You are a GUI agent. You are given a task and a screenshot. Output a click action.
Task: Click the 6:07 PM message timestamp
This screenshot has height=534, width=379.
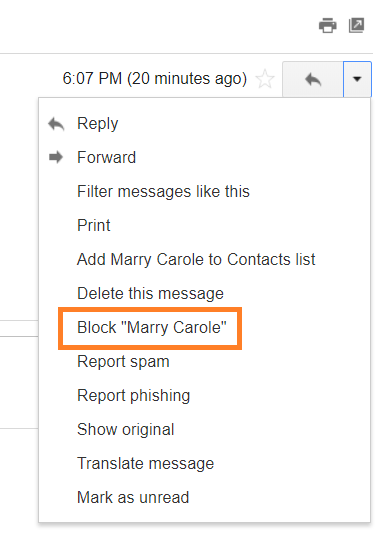[155, 79]
